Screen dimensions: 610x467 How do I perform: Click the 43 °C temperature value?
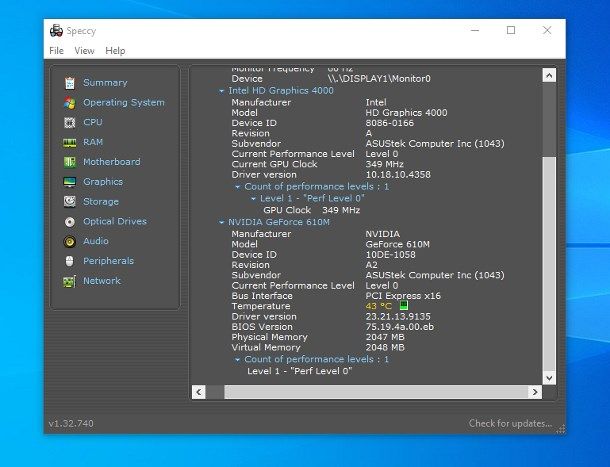point(379,306)
